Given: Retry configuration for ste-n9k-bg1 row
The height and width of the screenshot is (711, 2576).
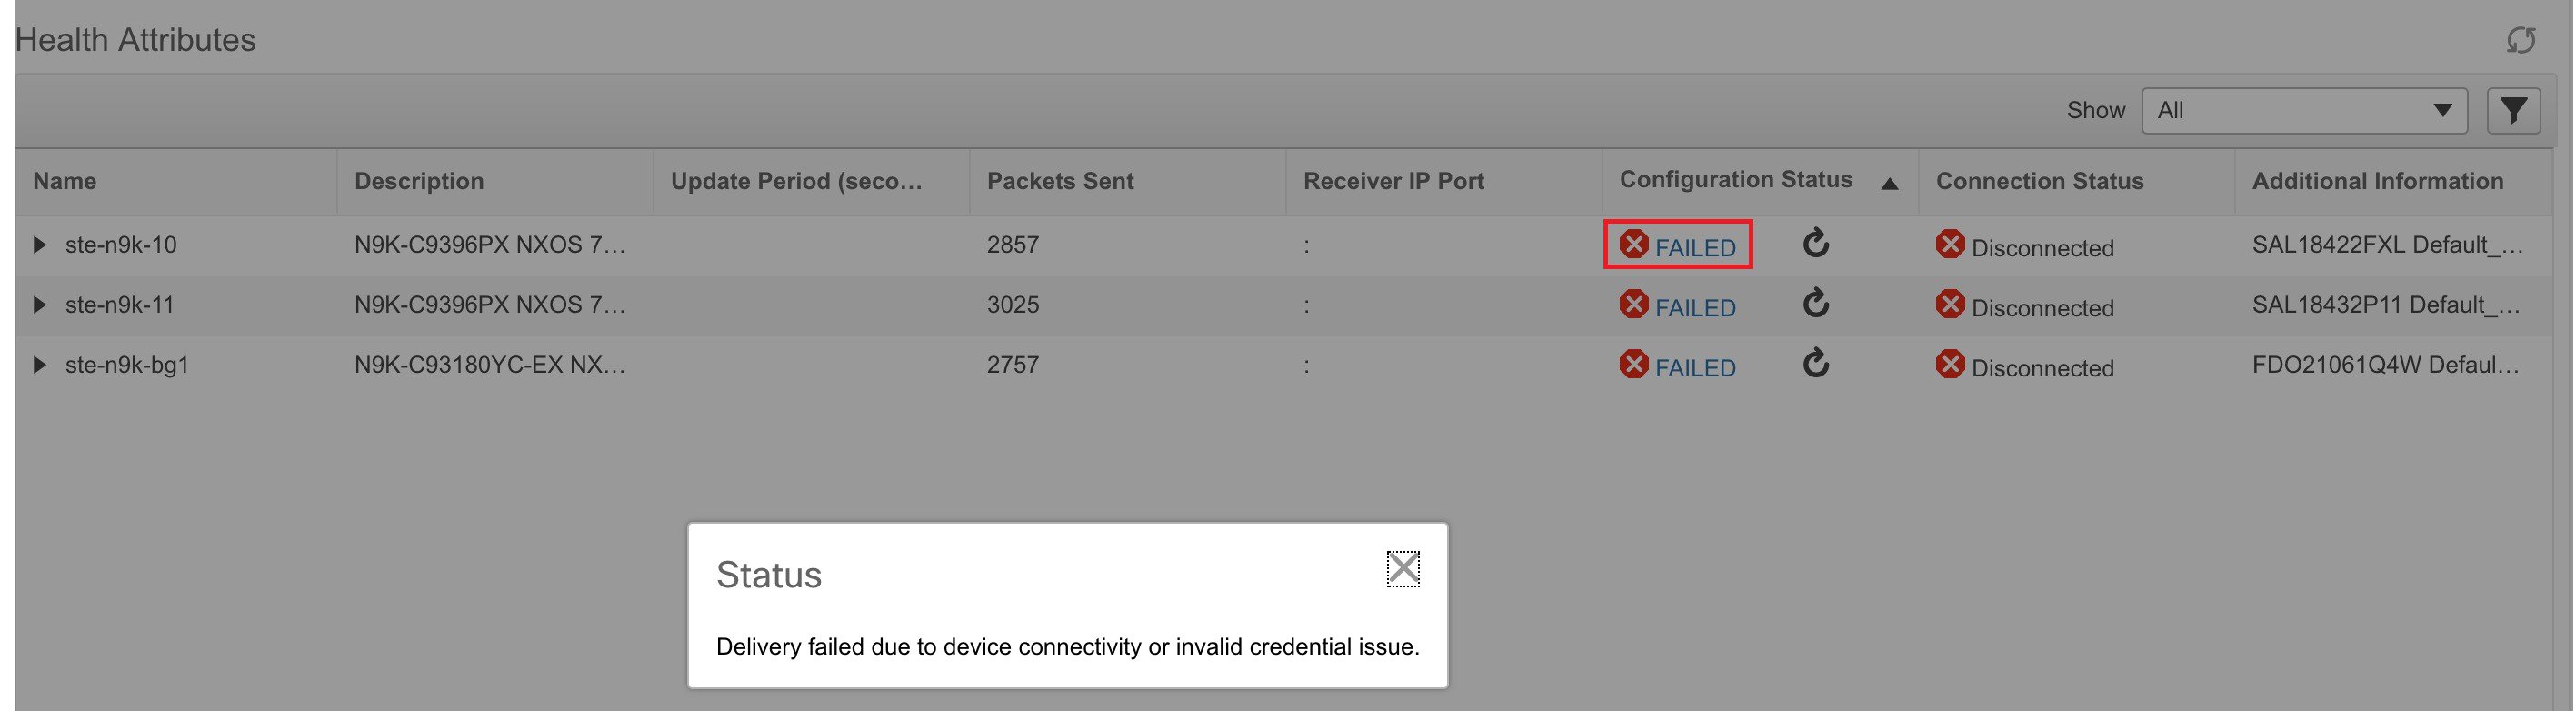Looking at the screenshot, I should 1816,363.
